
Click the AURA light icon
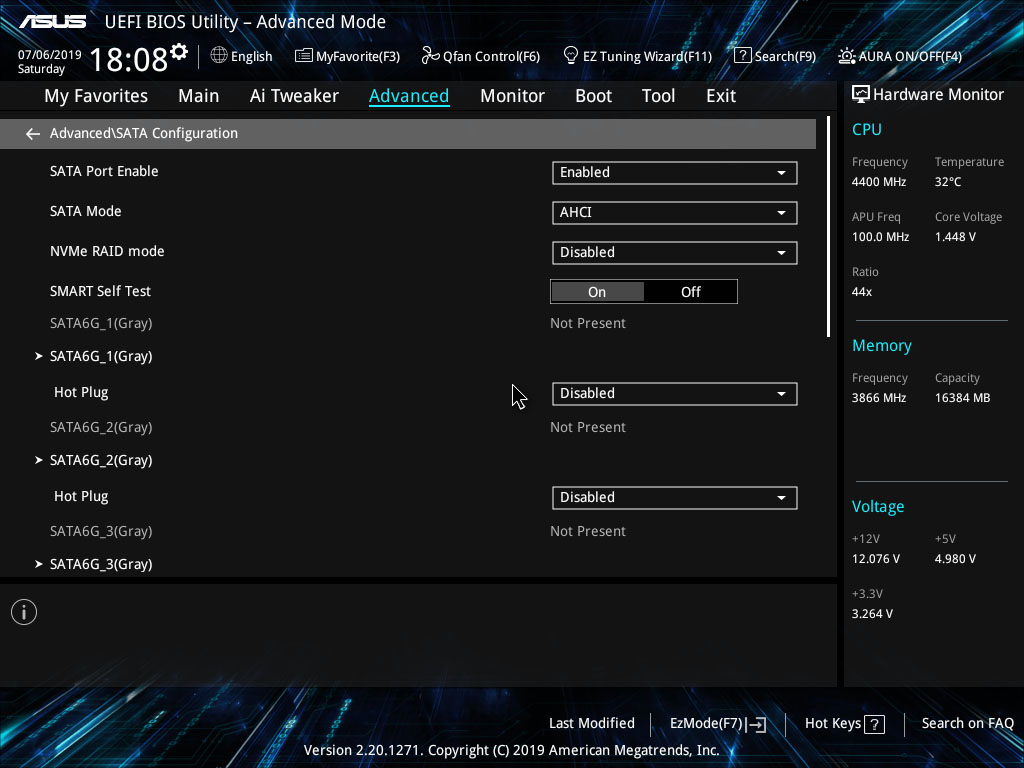click(x=846, y=56)
